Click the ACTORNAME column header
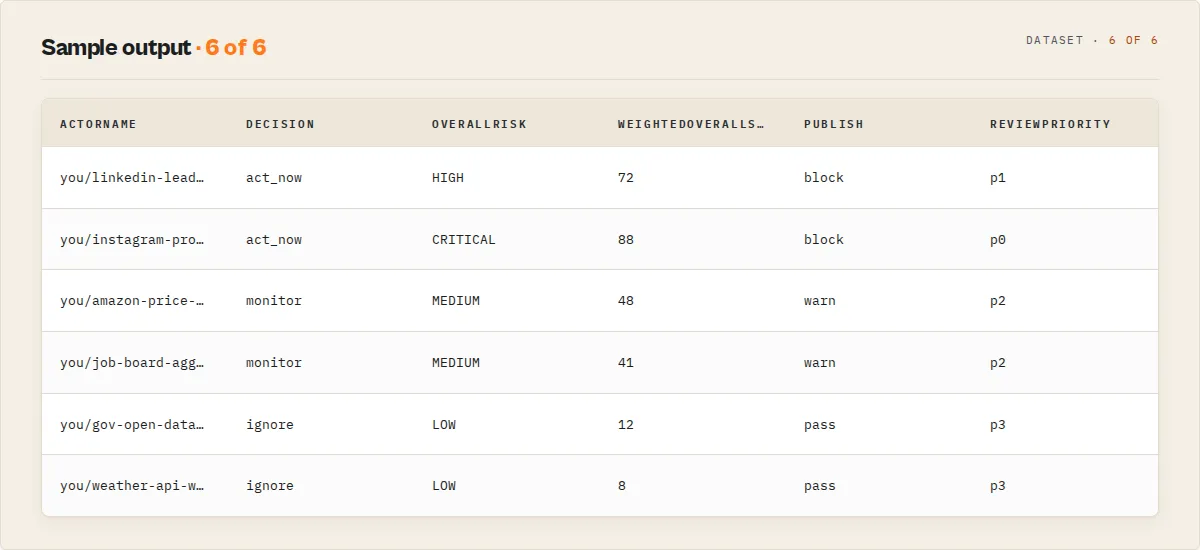 pos(98,124)
